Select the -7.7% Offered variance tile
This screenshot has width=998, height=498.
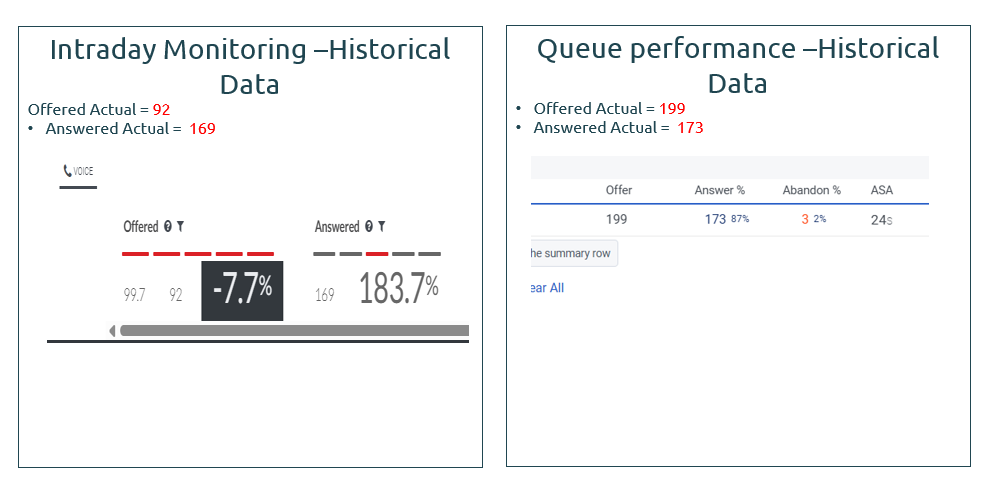pyautogui.click(x=242, y=290)
